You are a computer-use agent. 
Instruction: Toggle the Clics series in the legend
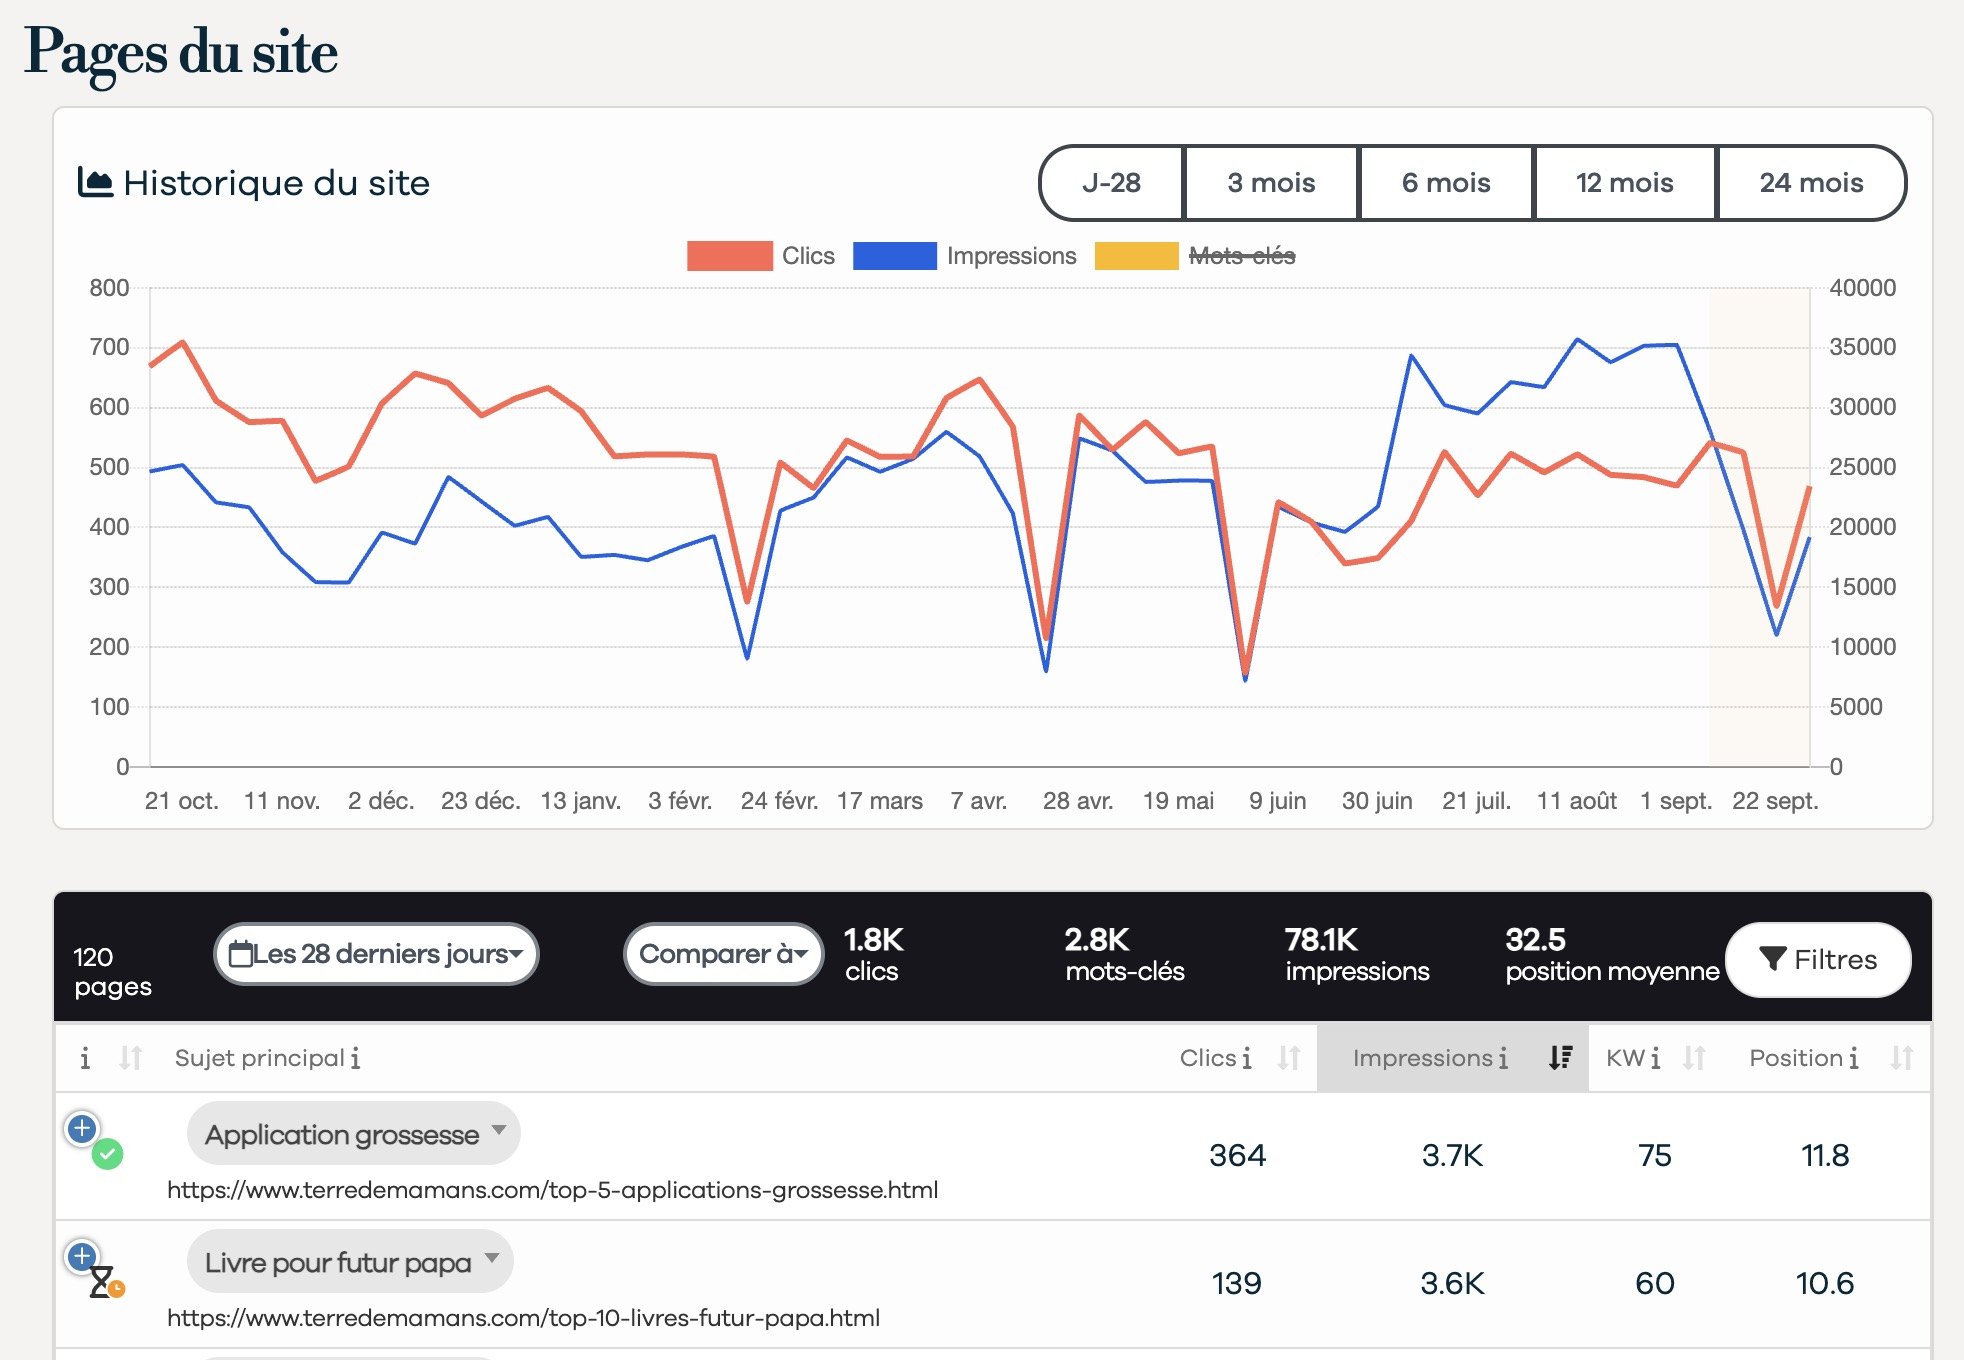808,256
